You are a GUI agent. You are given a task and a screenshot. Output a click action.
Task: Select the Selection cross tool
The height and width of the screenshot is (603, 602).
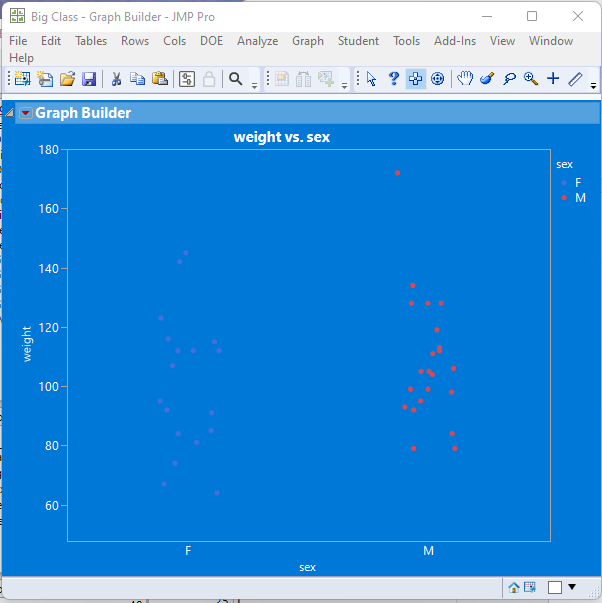click(x=415, y=79)
